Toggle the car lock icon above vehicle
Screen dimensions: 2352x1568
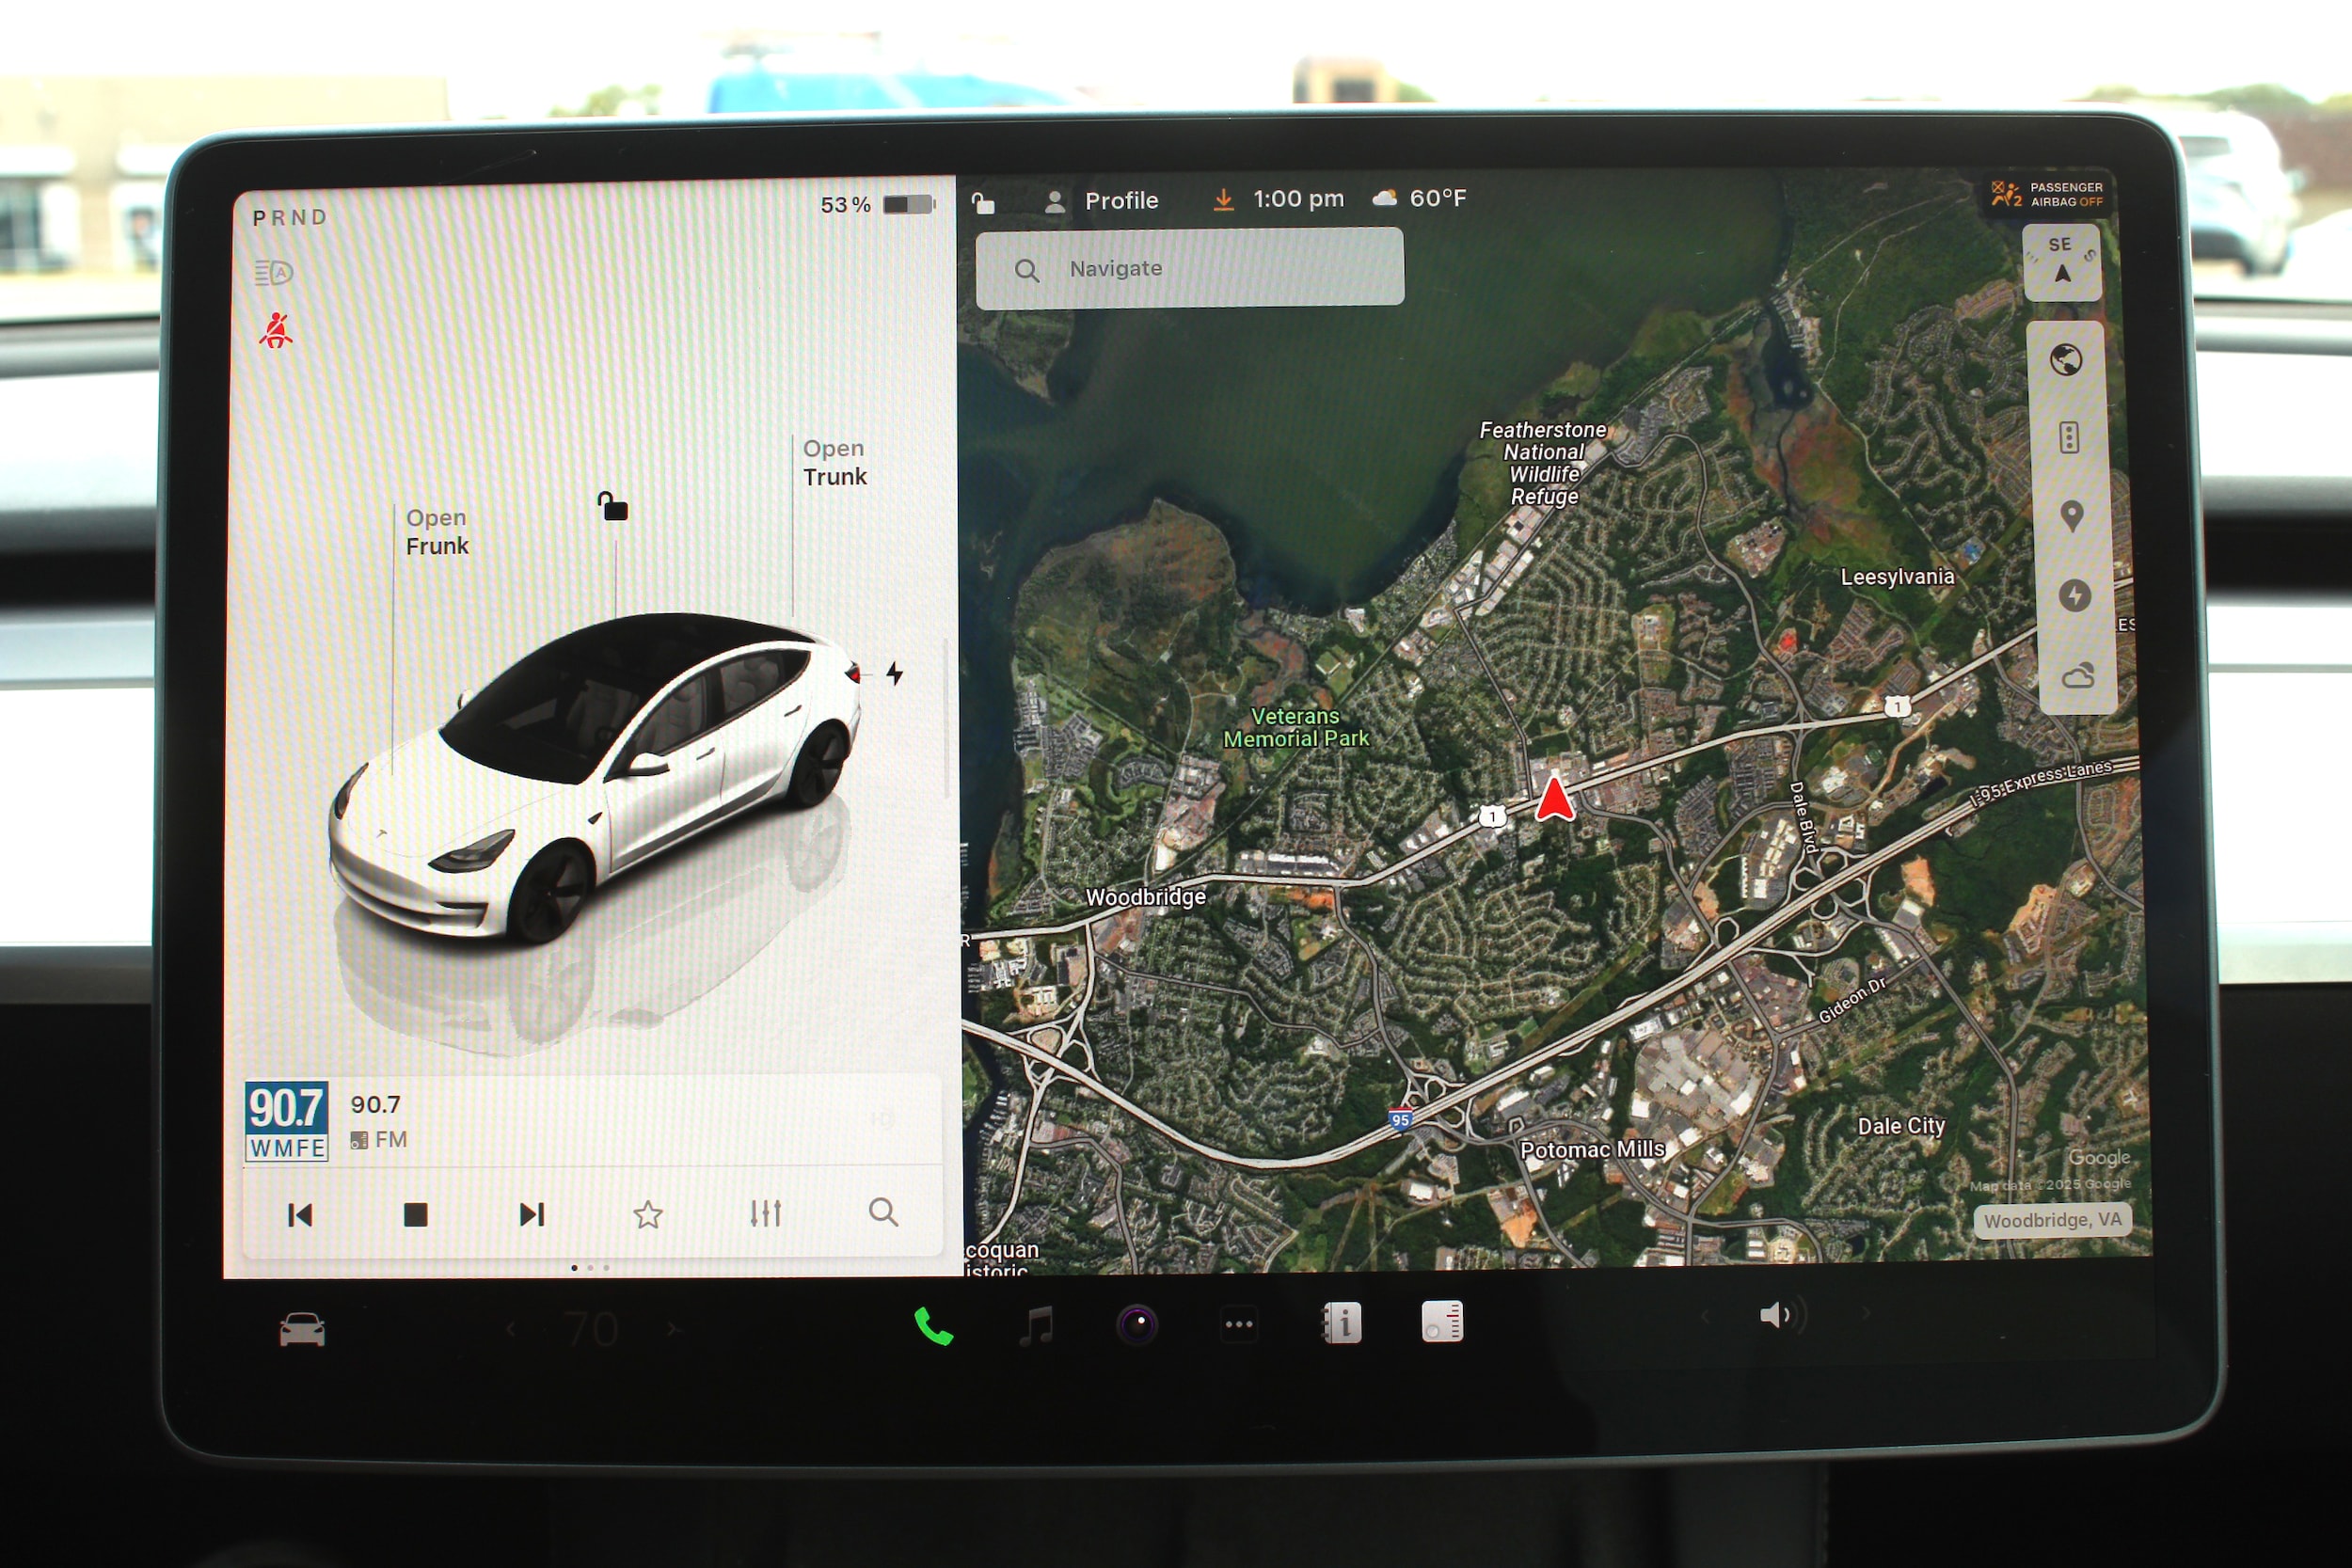click(x=613, y=506)
